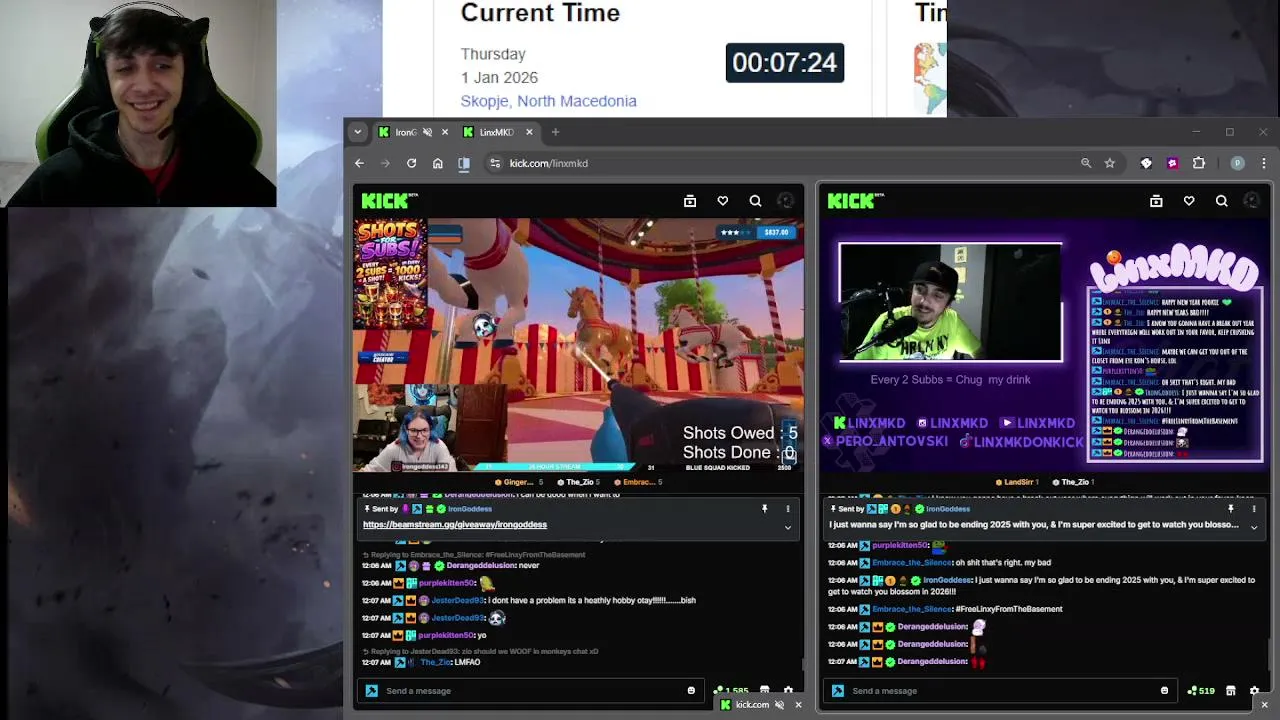Open the beamstream.gg giveaway link
1280x720 pixels.
(x=455, y=524)
